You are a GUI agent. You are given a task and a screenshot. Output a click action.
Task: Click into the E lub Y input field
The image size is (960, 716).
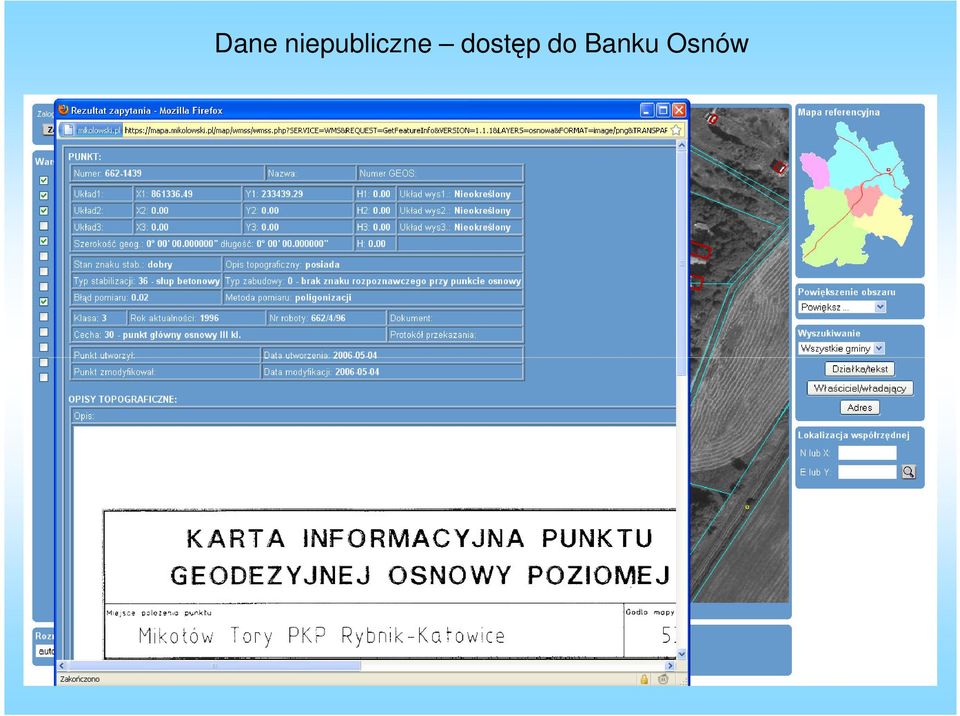point(867,472)
